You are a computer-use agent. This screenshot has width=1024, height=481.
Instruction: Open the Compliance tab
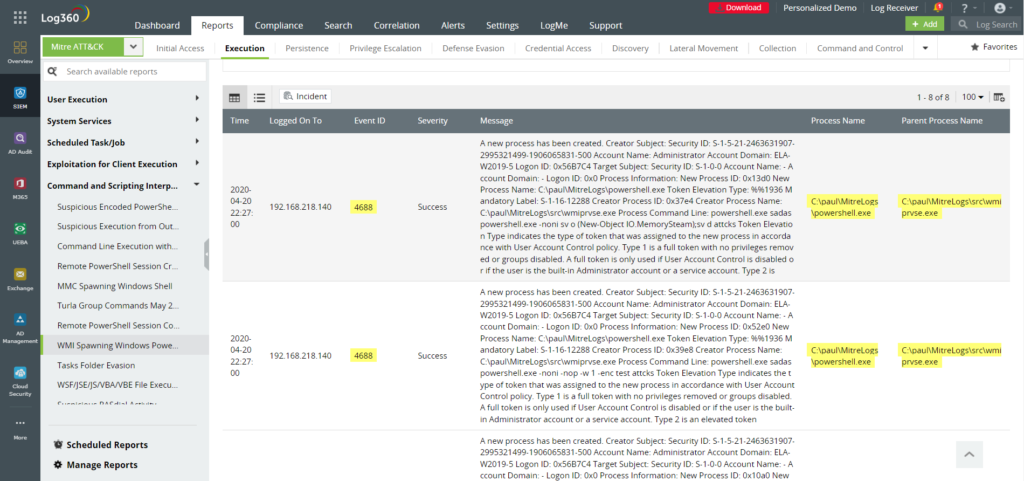pos(279,25)
